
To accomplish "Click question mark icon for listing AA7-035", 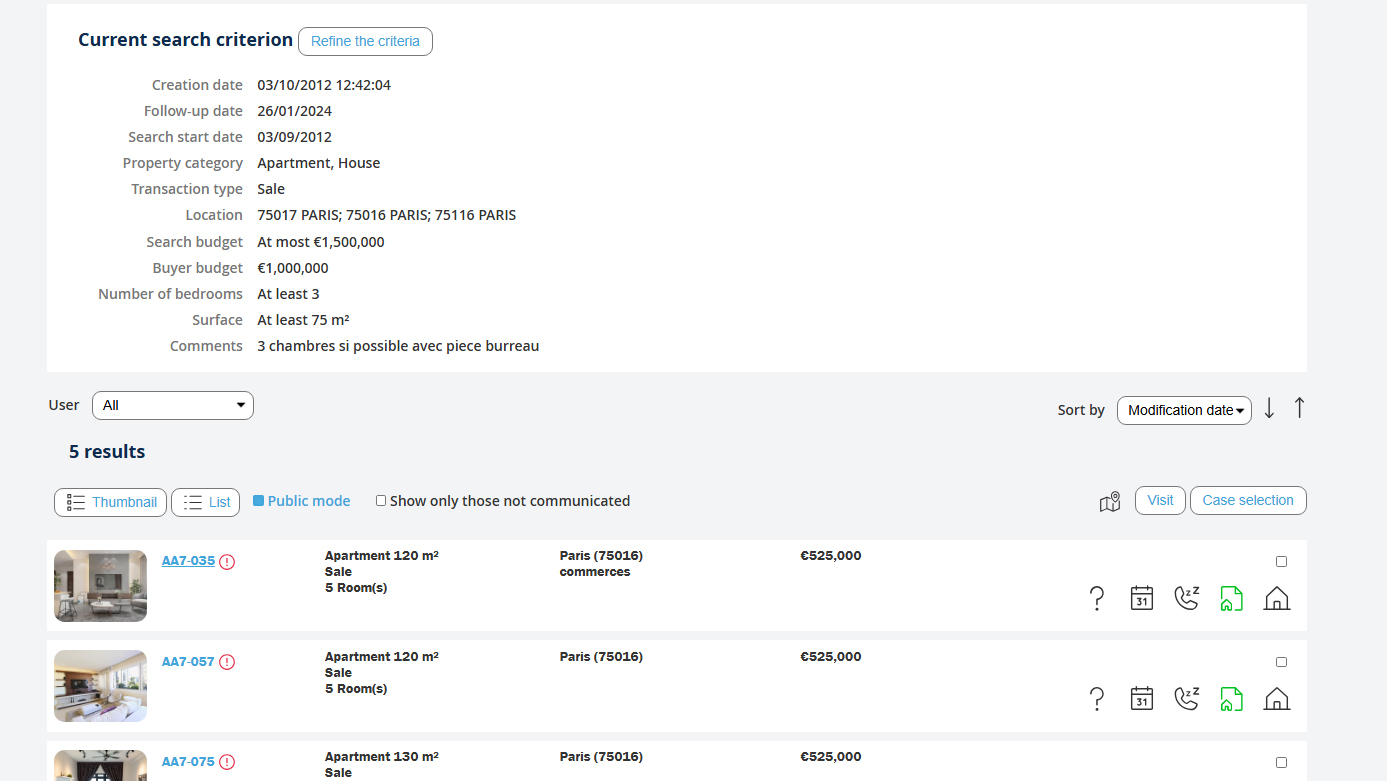I will point(1096,598).
